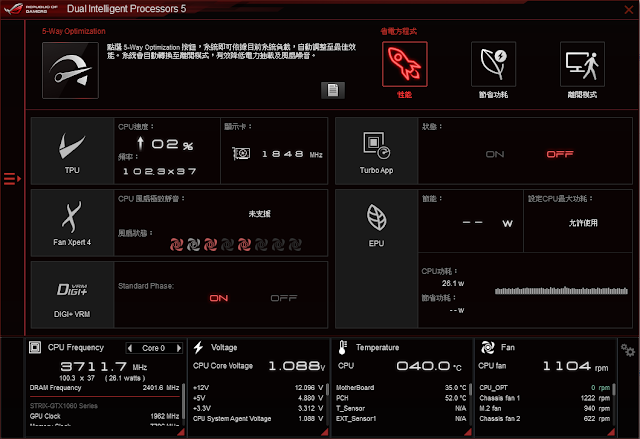Click the third fan status icon
Viewport: 640px width, 439px height.
[211, 244]
